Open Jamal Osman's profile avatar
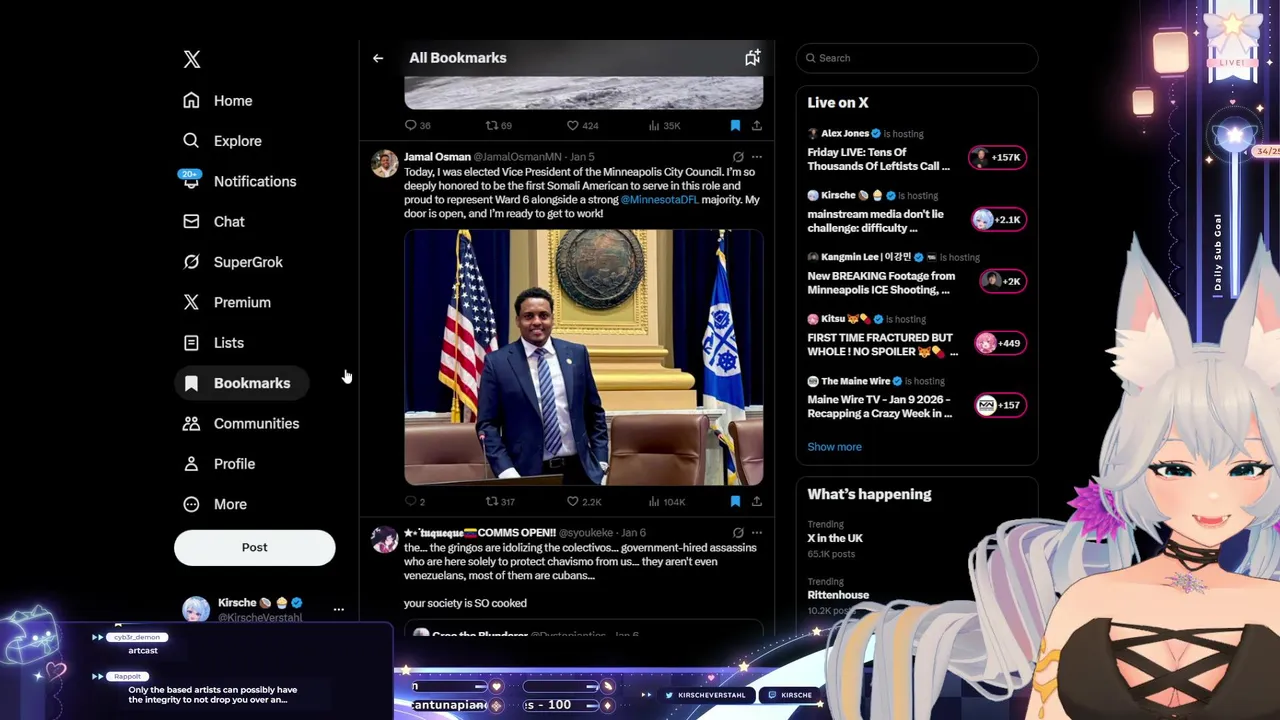 pos(384,163)
